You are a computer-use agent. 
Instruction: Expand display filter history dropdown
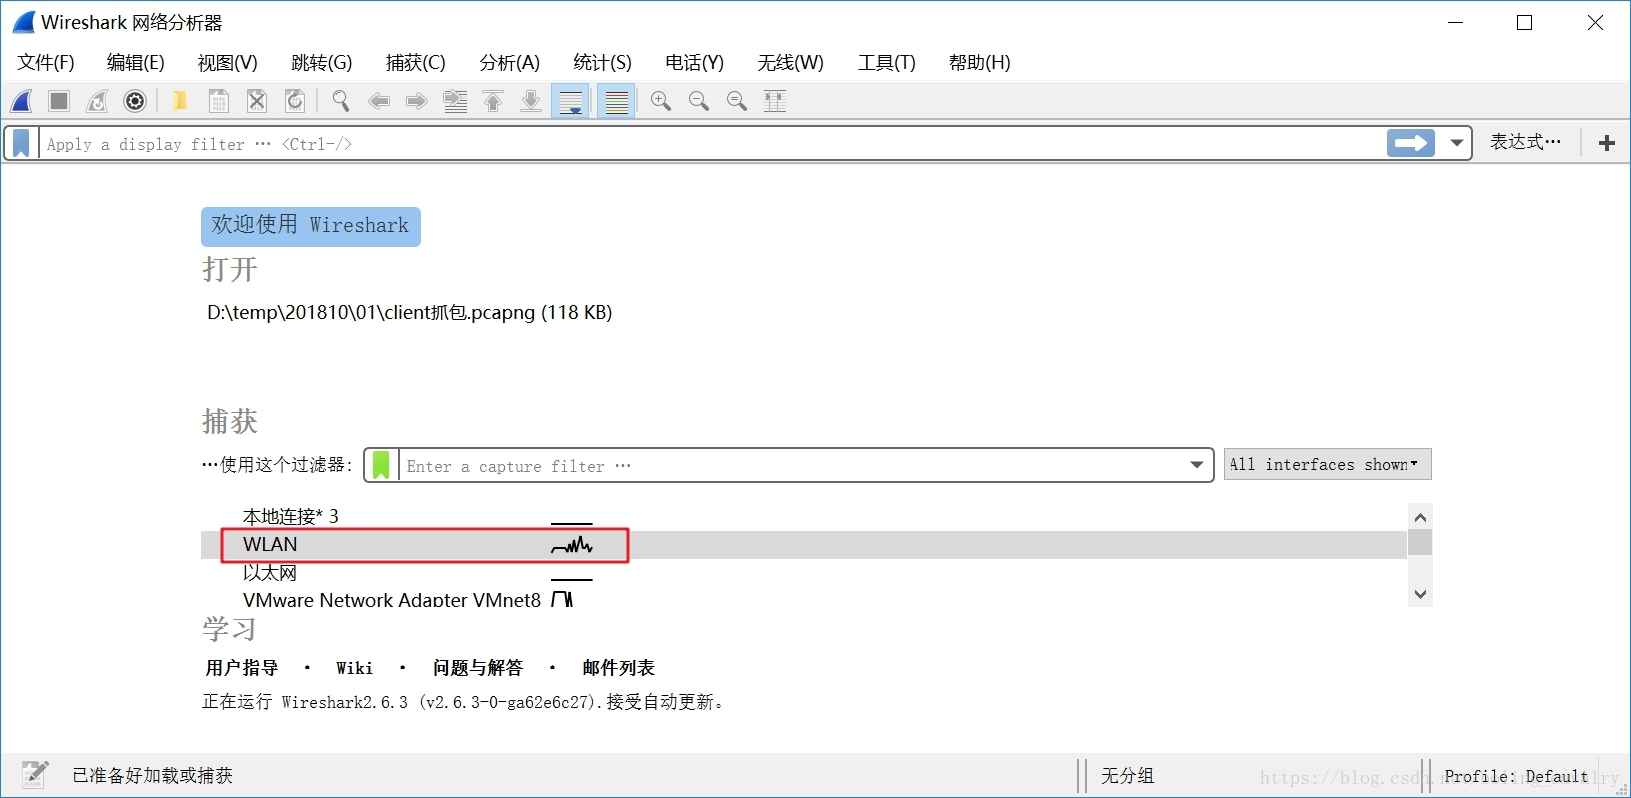(1457, 143)
